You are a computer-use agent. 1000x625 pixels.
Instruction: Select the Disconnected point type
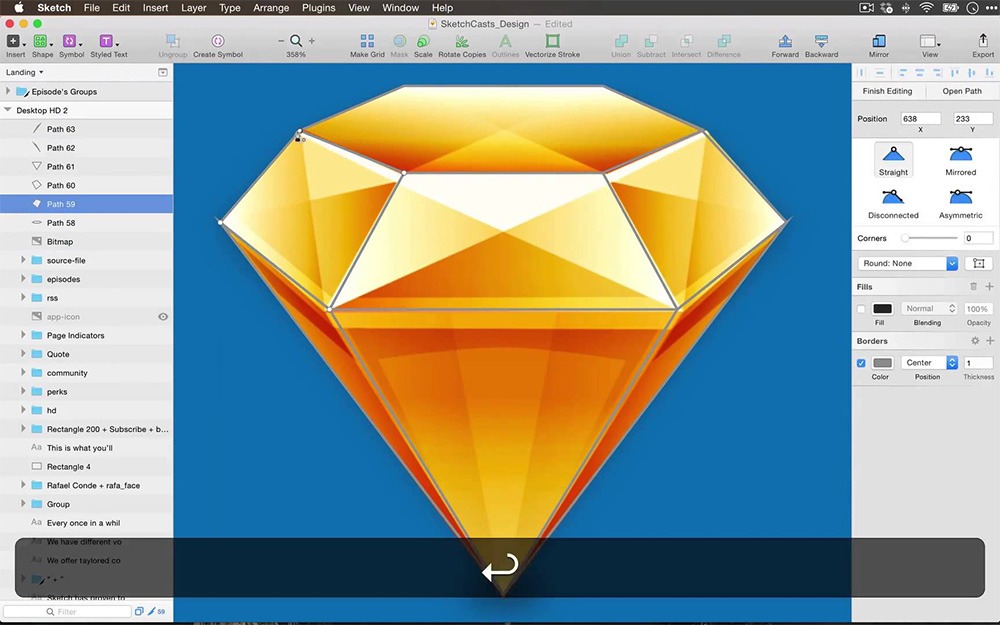pyautogui.click(x=893, y=202)
